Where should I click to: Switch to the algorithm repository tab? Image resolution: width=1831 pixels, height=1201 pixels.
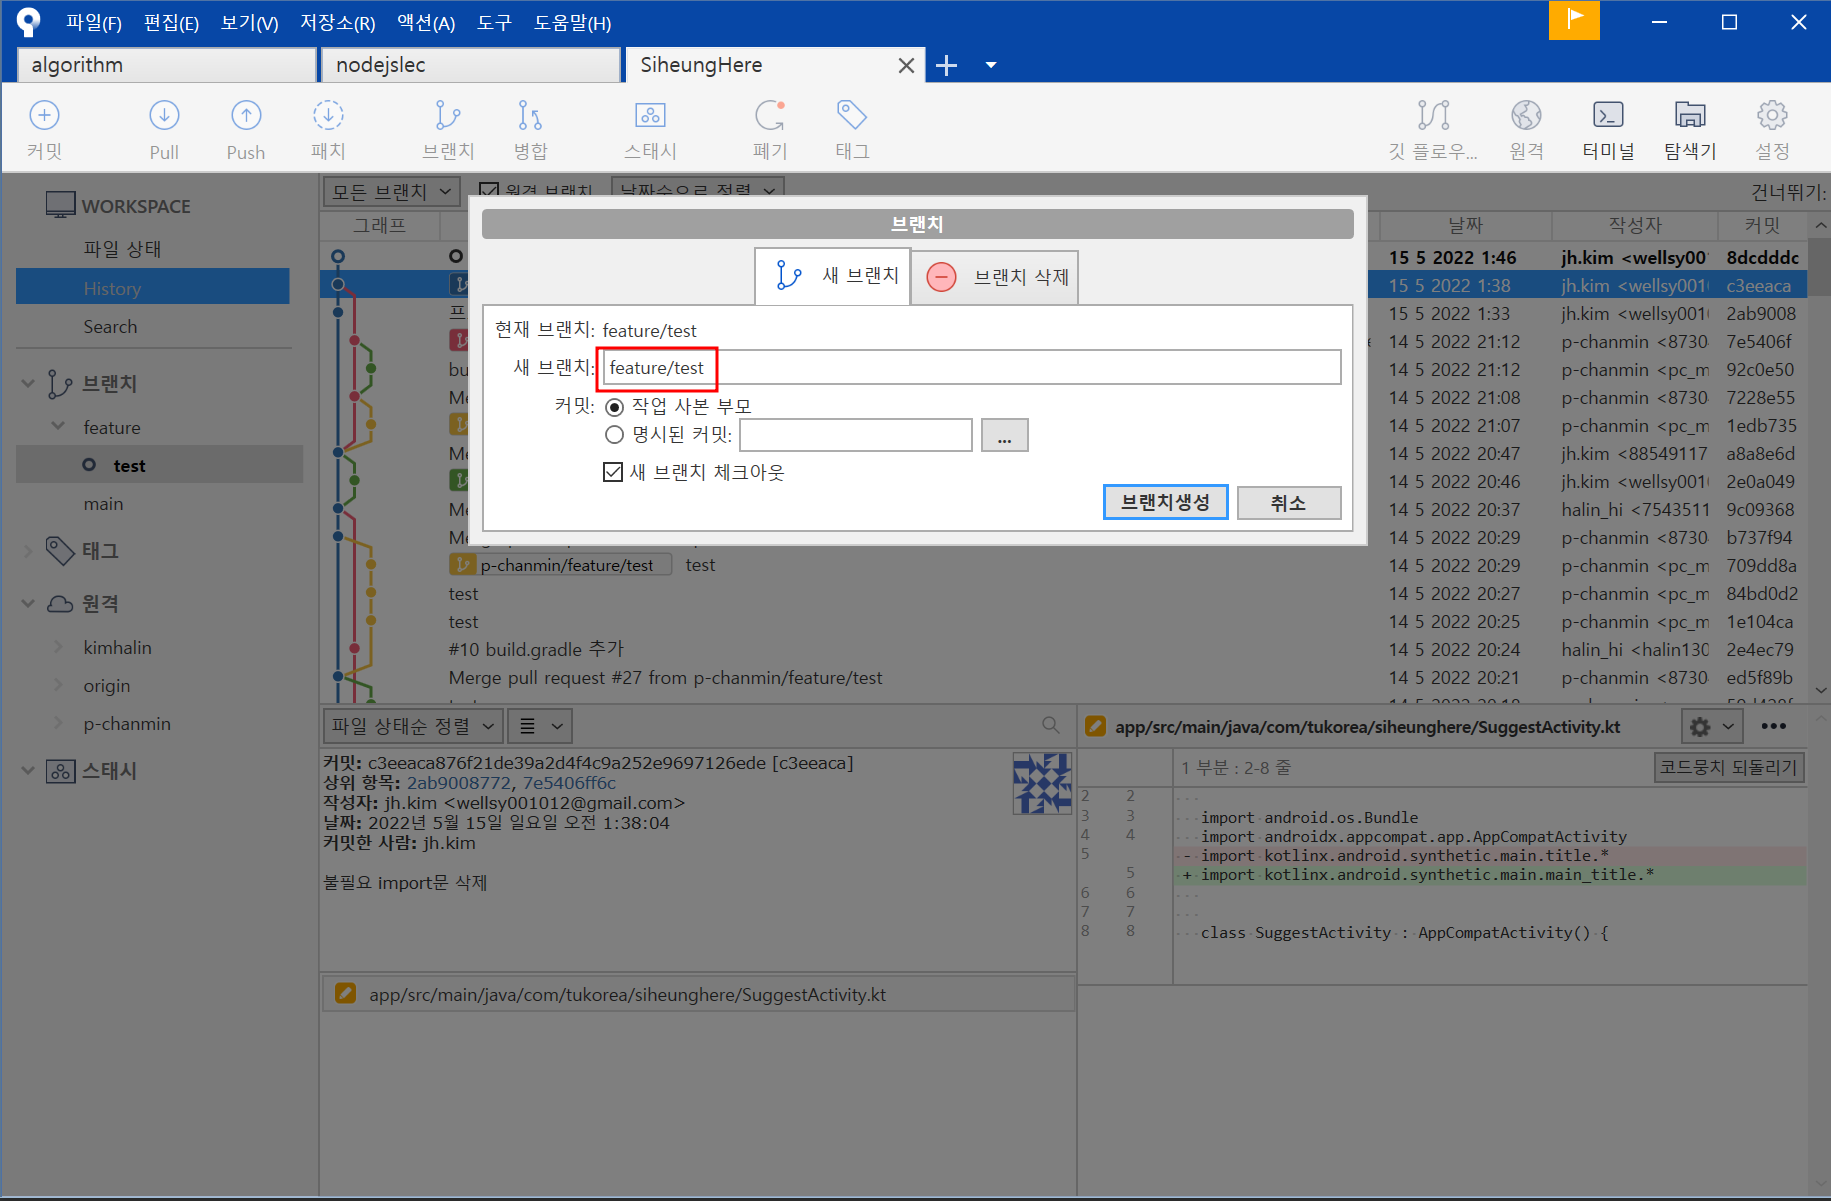click(167, 65)
